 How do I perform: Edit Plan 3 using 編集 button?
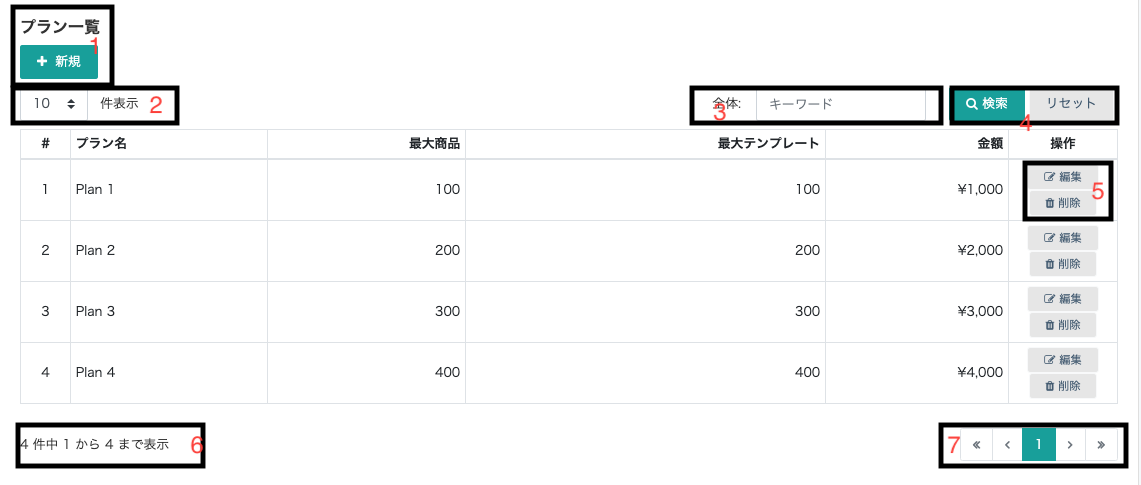[x=1062, y=299]
